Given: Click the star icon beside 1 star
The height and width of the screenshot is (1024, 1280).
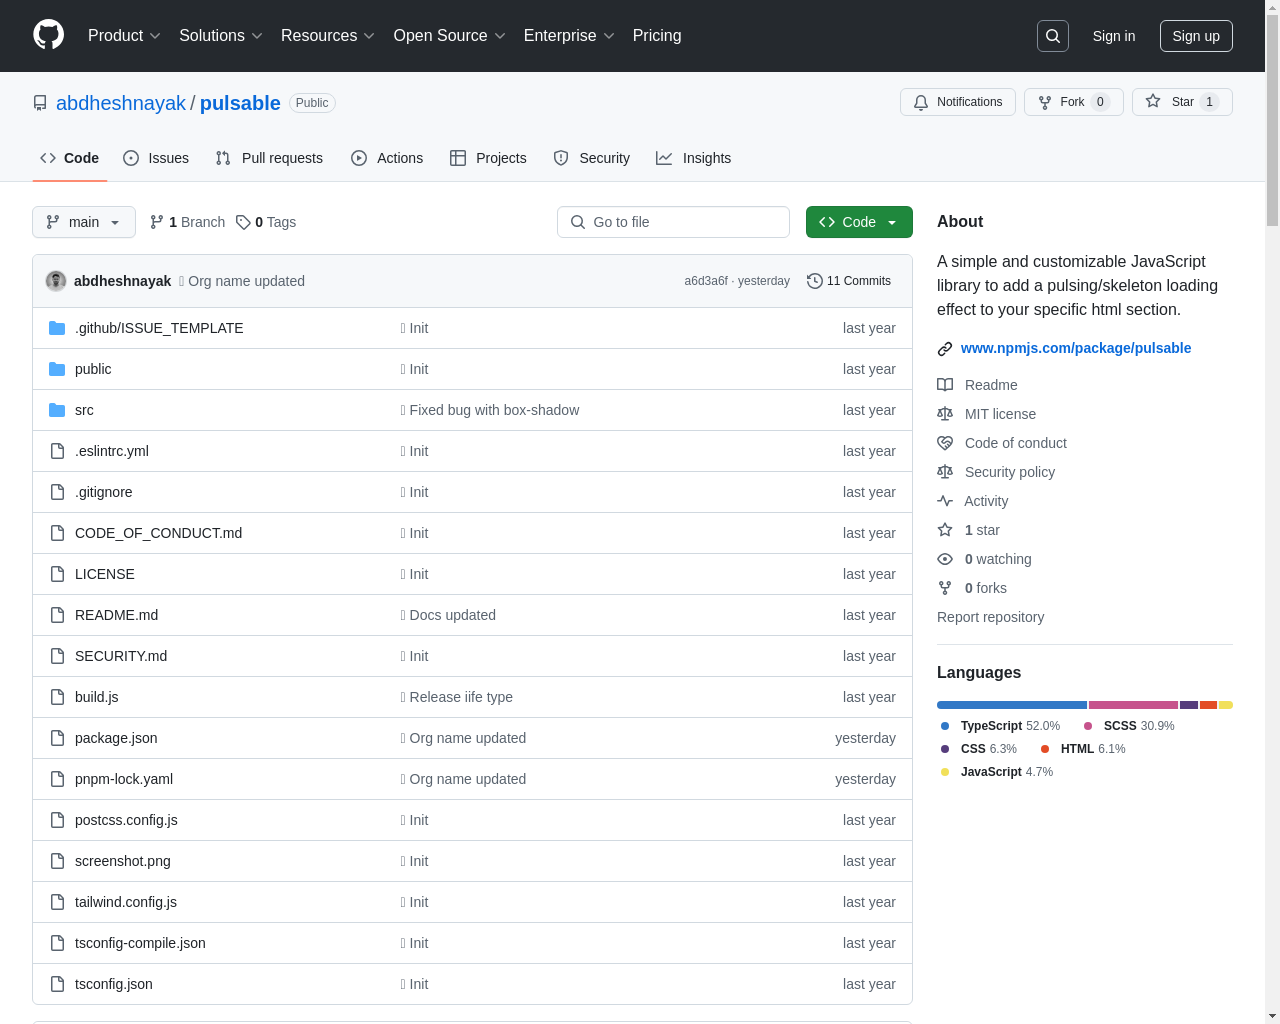Looking at the screenshot, I should point(945,530).
